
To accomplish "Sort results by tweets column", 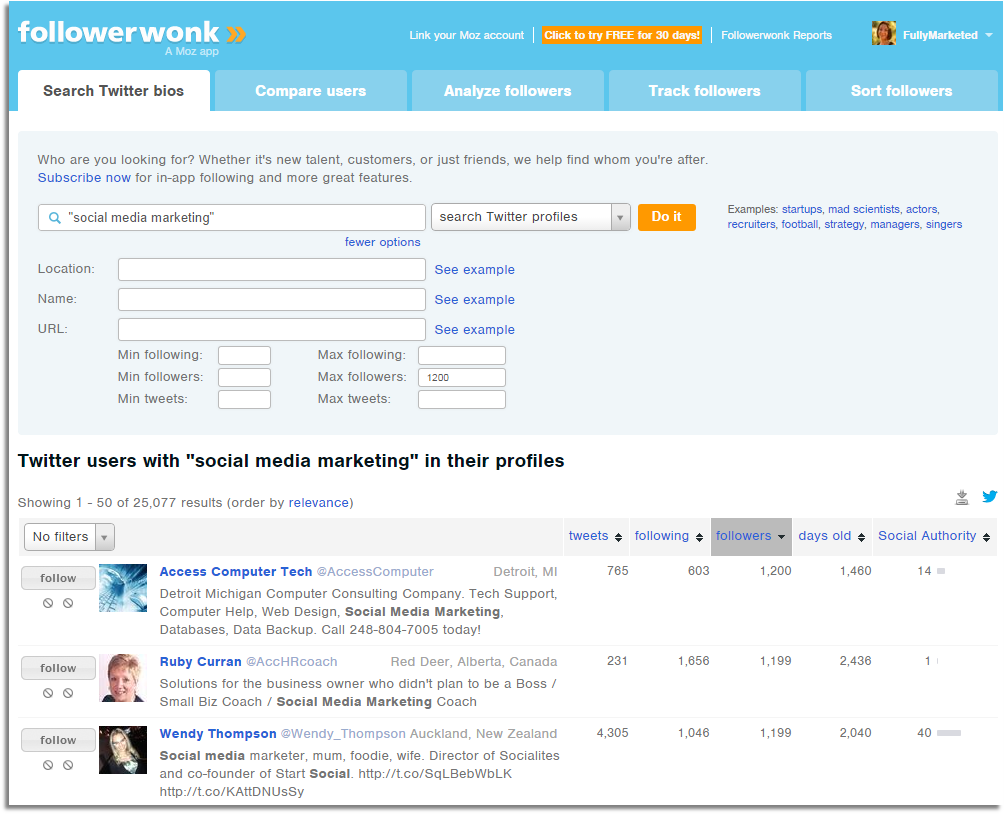I will coord(595,536).
